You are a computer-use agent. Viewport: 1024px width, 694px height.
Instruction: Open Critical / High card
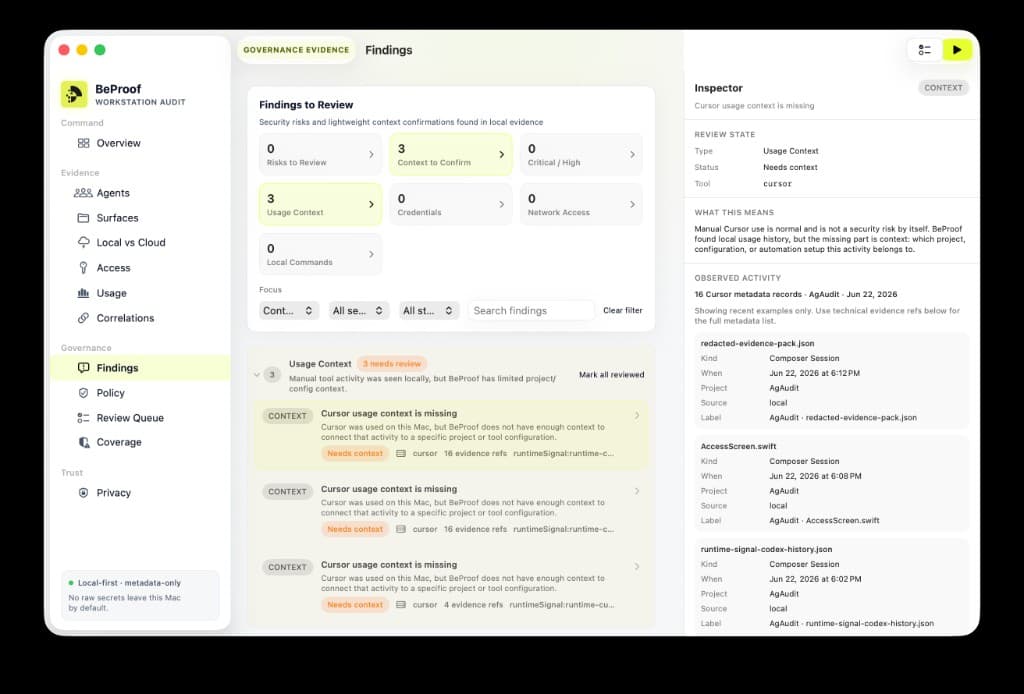581,155
